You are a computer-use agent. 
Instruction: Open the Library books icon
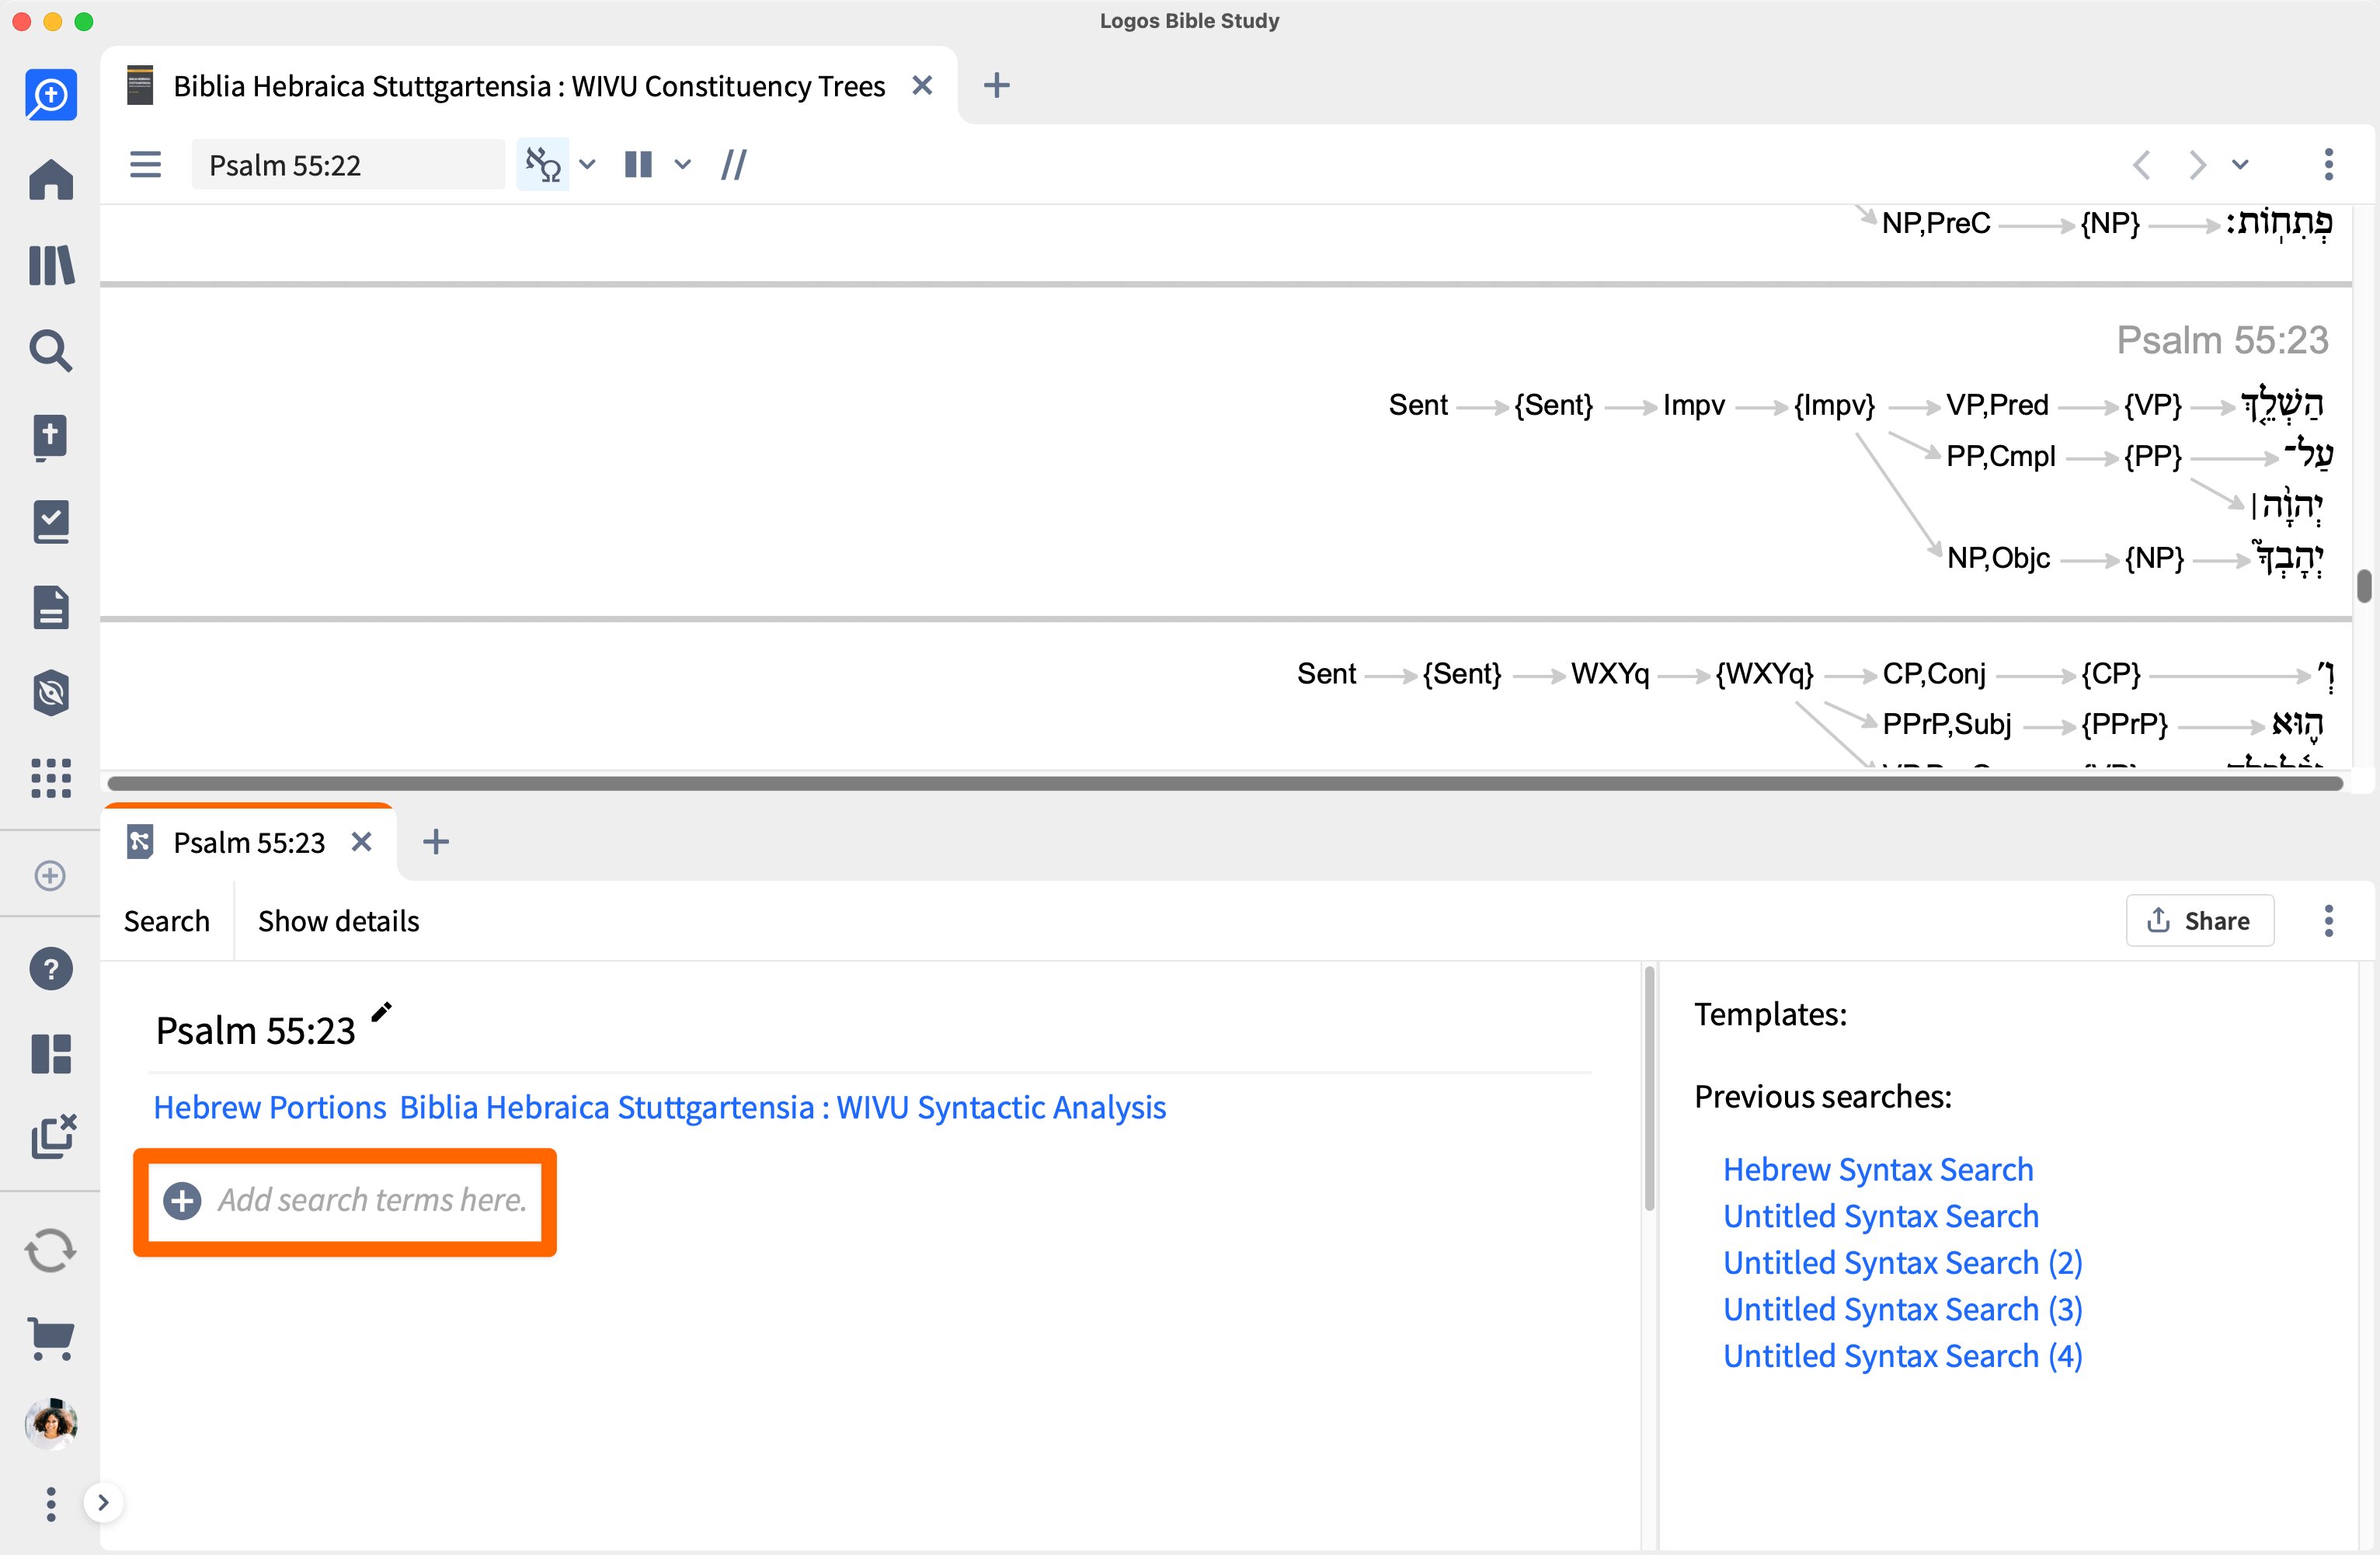point(51,265)
